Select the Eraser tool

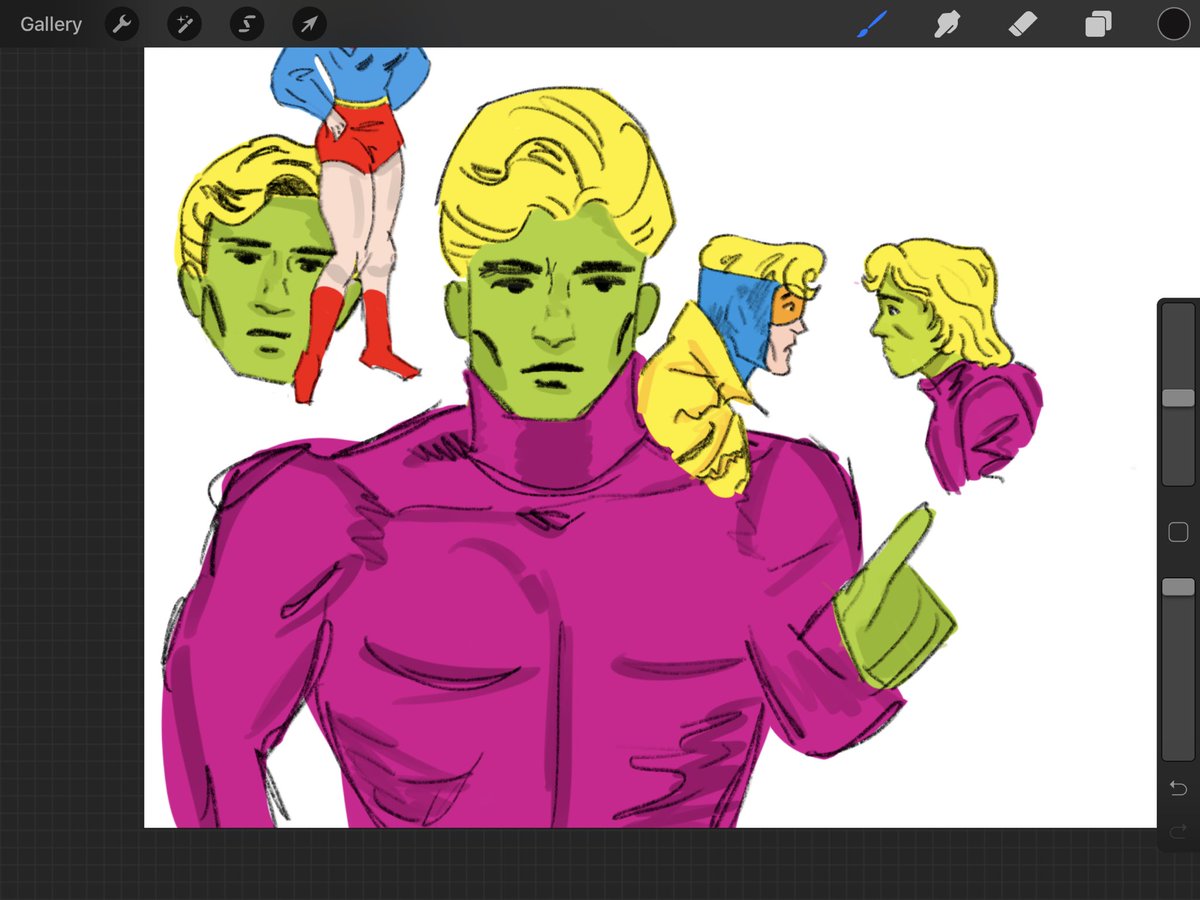(x=1023, y=24)
